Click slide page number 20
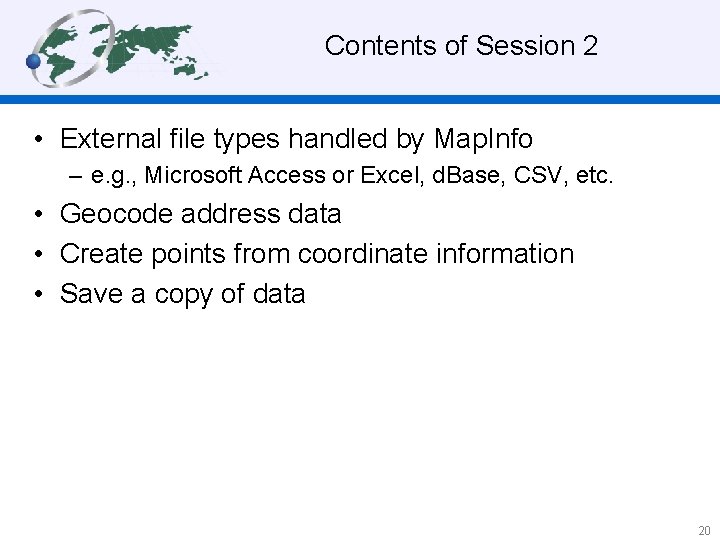Screen dimensions: 720x540 704,530
